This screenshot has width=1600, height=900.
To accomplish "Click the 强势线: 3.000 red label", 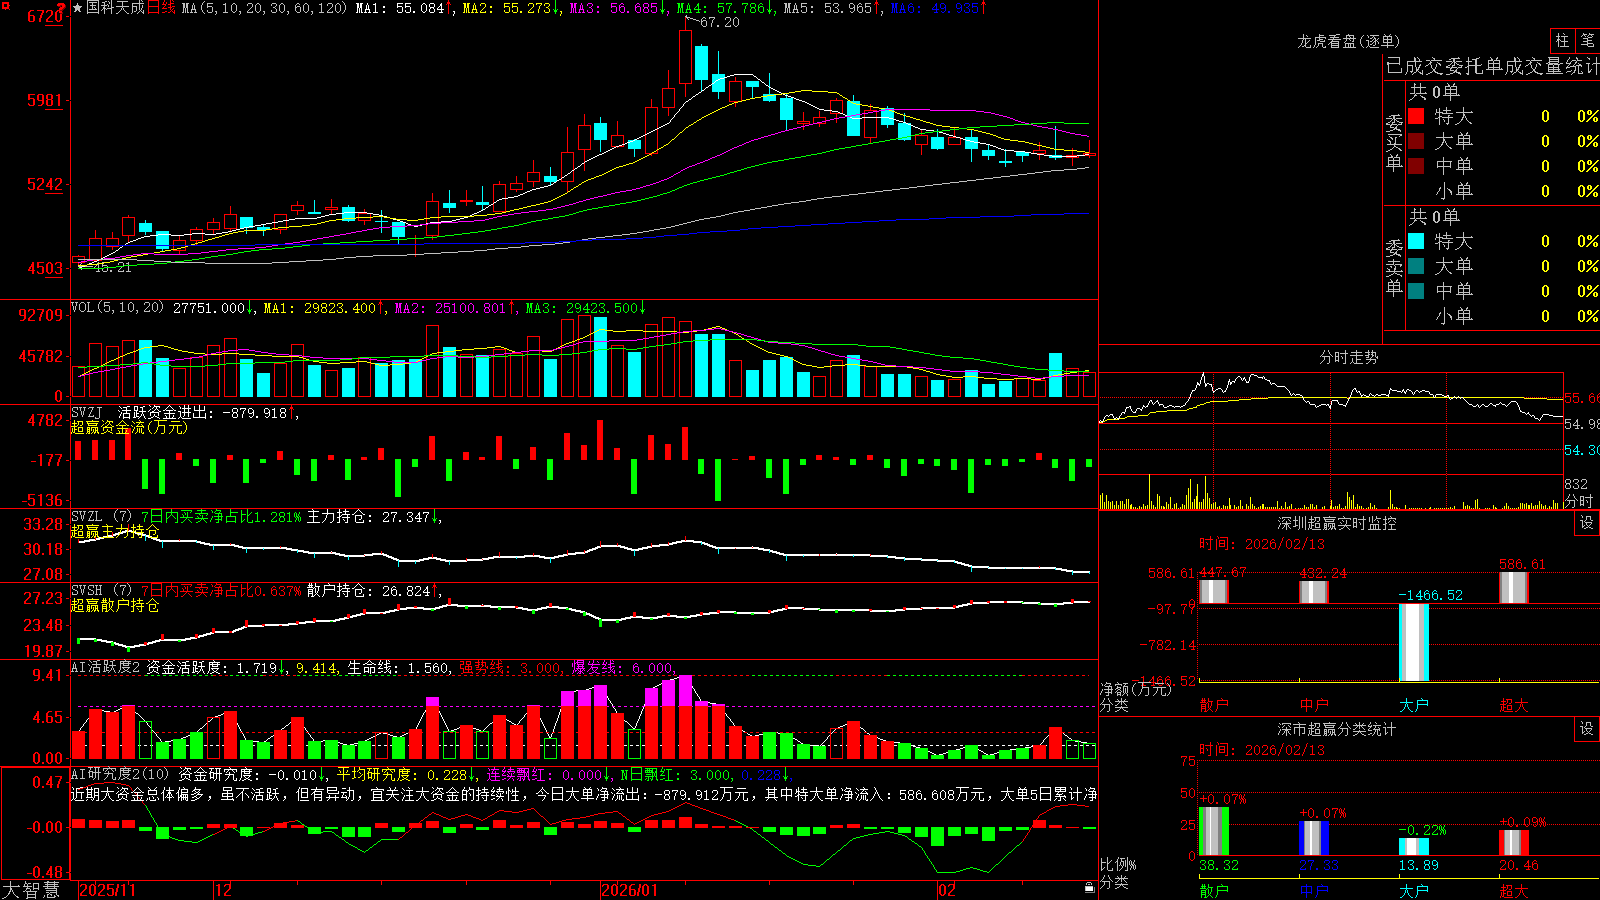I will tap(511, 667).
